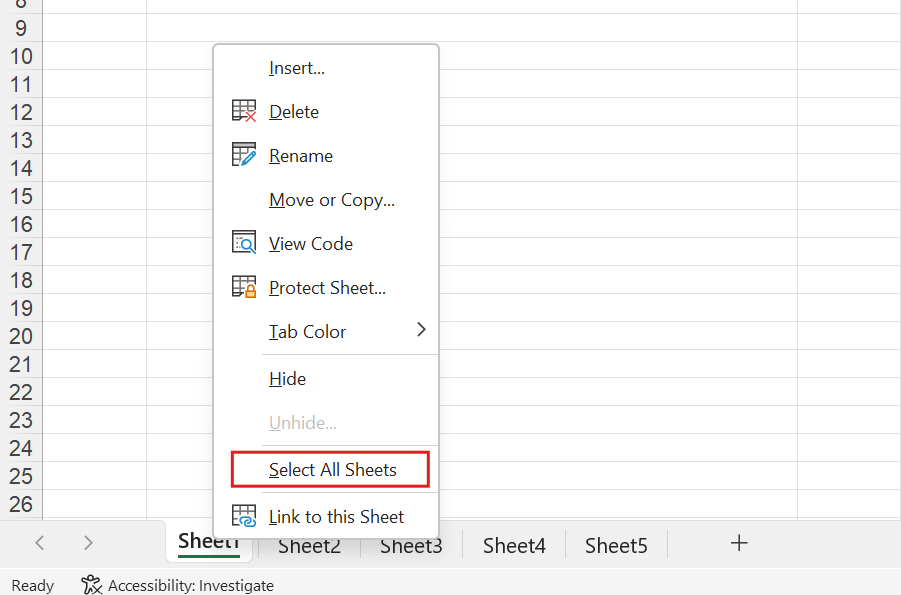Select row 22 header
901x595 pixels.
pyautogui.click(x=21, y=392)
